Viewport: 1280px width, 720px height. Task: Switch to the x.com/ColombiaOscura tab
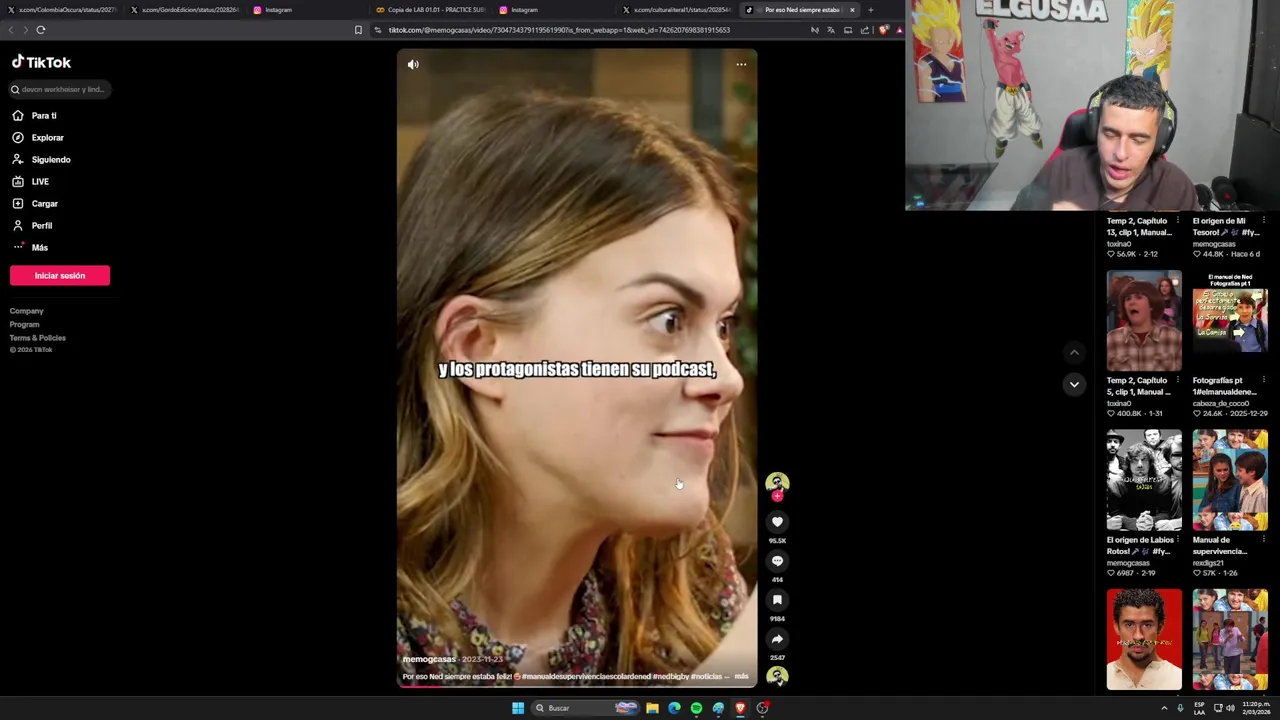(62, 10)
